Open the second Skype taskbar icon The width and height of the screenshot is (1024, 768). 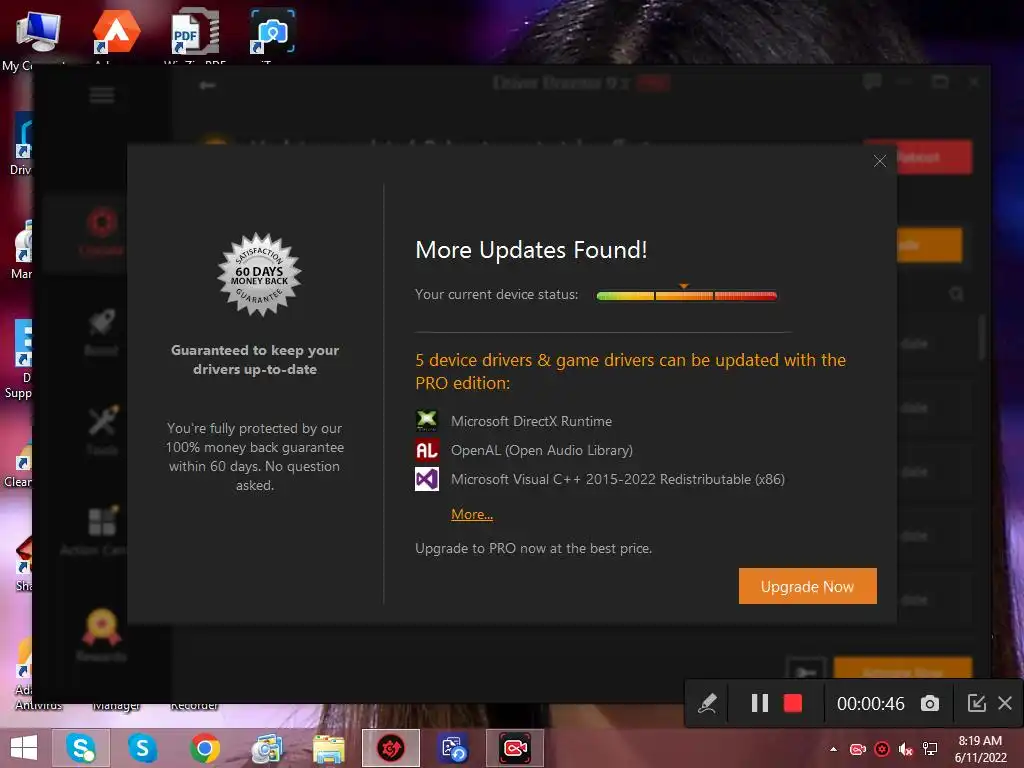[142, 748]
